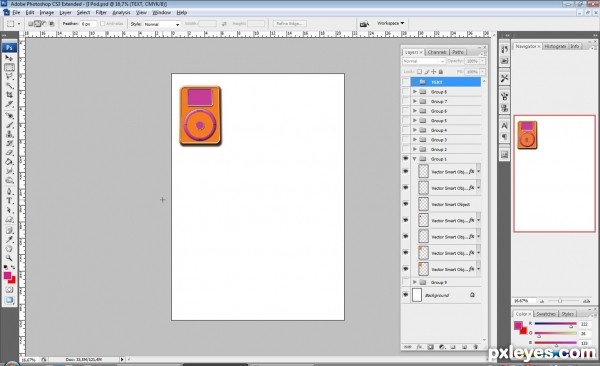600x366 pixels.
Task: Click the Background layer thumbnail
Action: coord(417,295)
